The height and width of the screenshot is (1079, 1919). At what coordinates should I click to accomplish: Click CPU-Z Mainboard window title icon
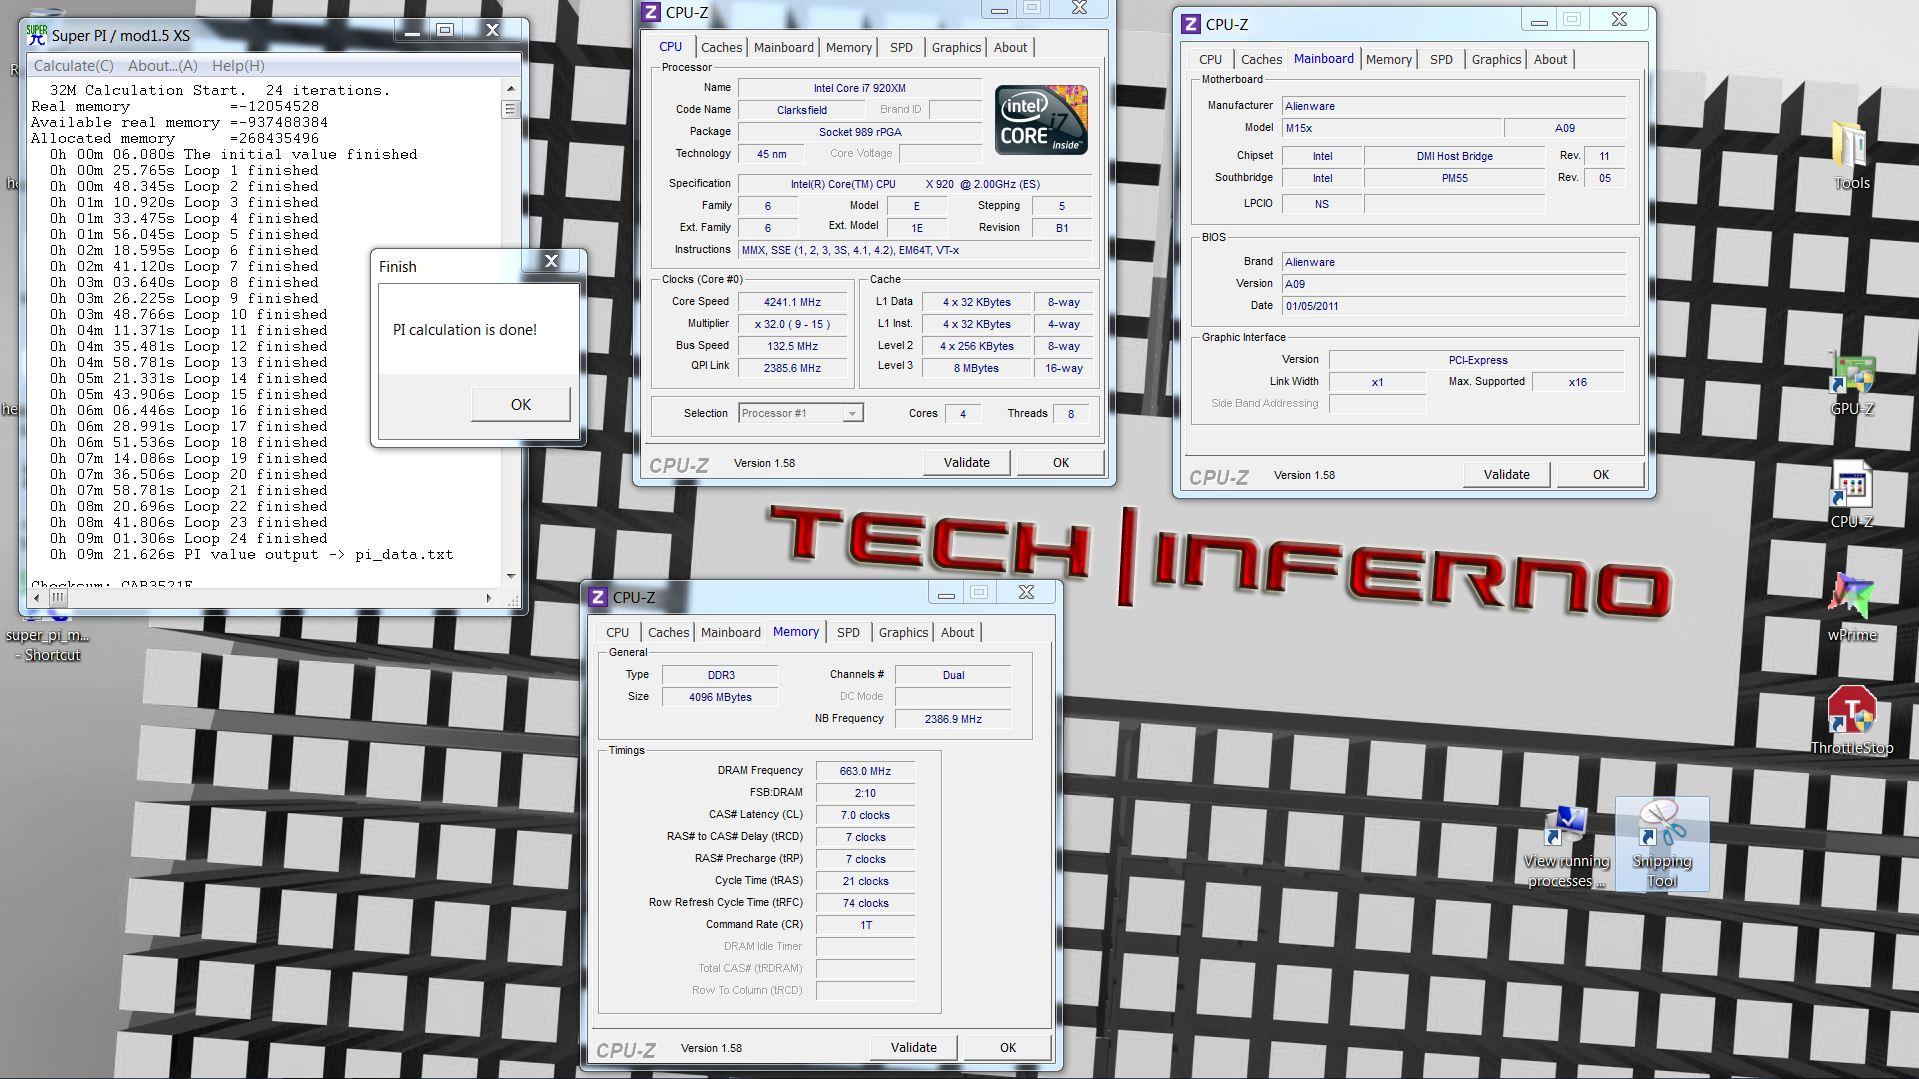pos(1190,24)
